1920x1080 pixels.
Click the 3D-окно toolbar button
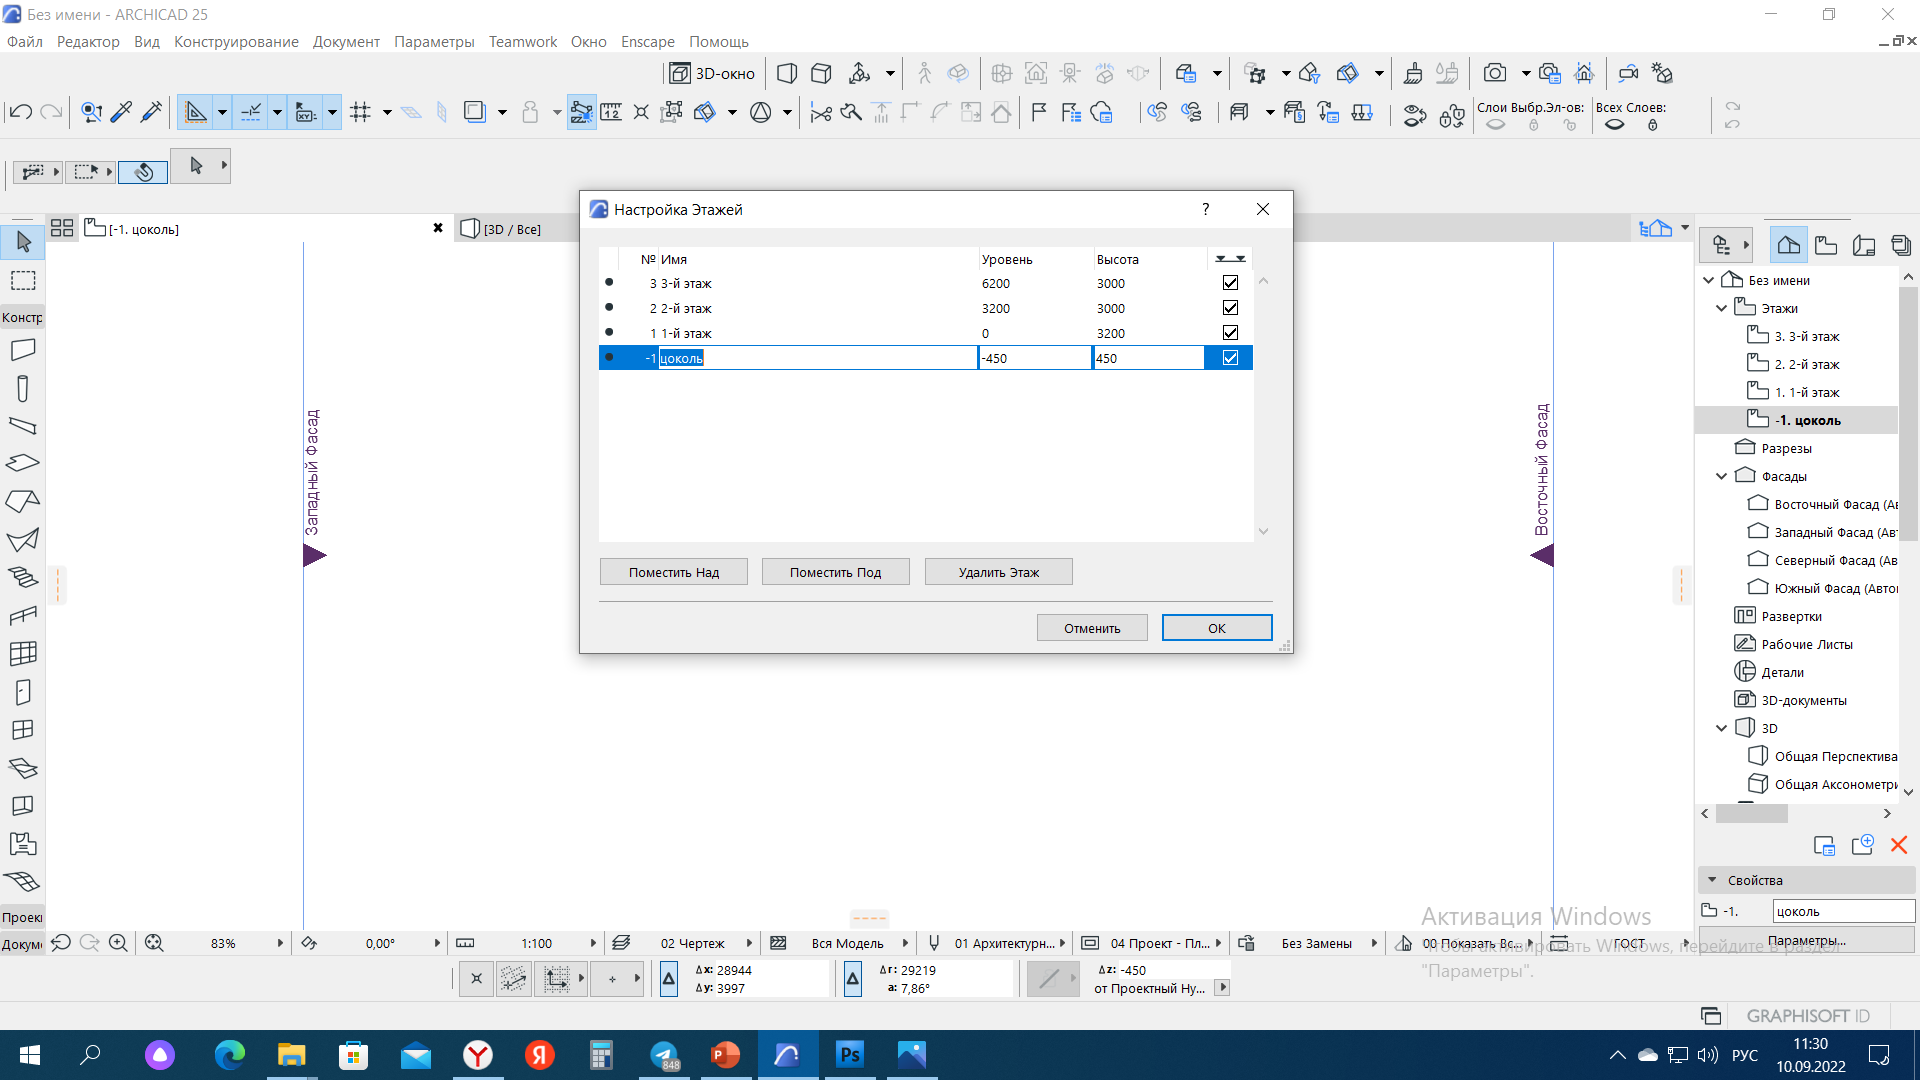pyautogui.click(x=713, y=73)
